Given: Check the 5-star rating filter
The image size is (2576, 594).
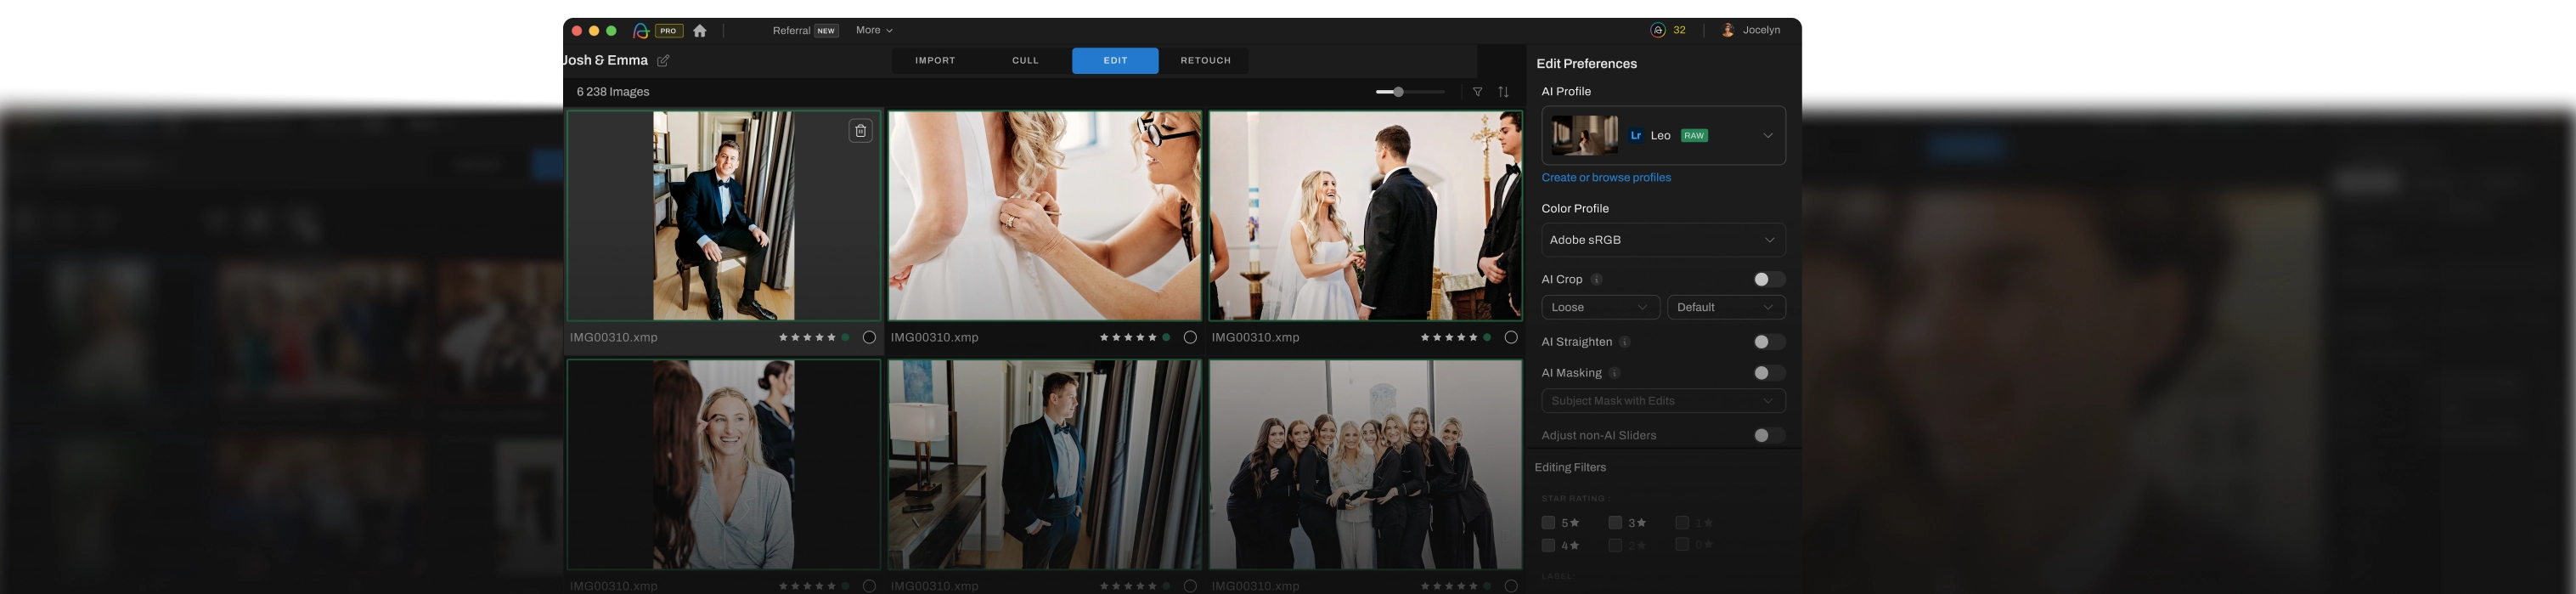Looking at the screenshot, I should coord(1548,523).
